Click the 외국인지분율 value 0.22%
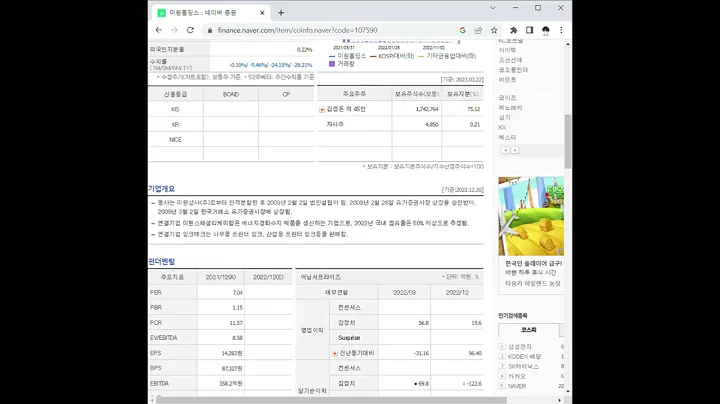 [304, 50]
